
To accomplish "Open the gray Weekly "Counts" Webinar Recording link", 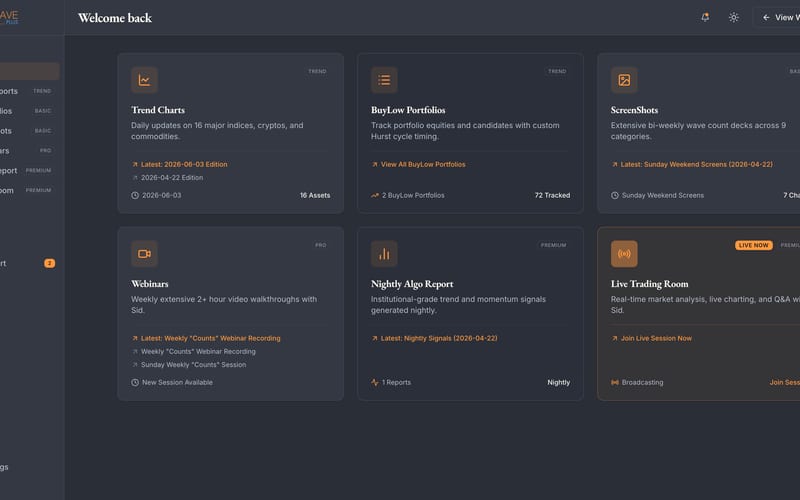I will tap(194, 352).
